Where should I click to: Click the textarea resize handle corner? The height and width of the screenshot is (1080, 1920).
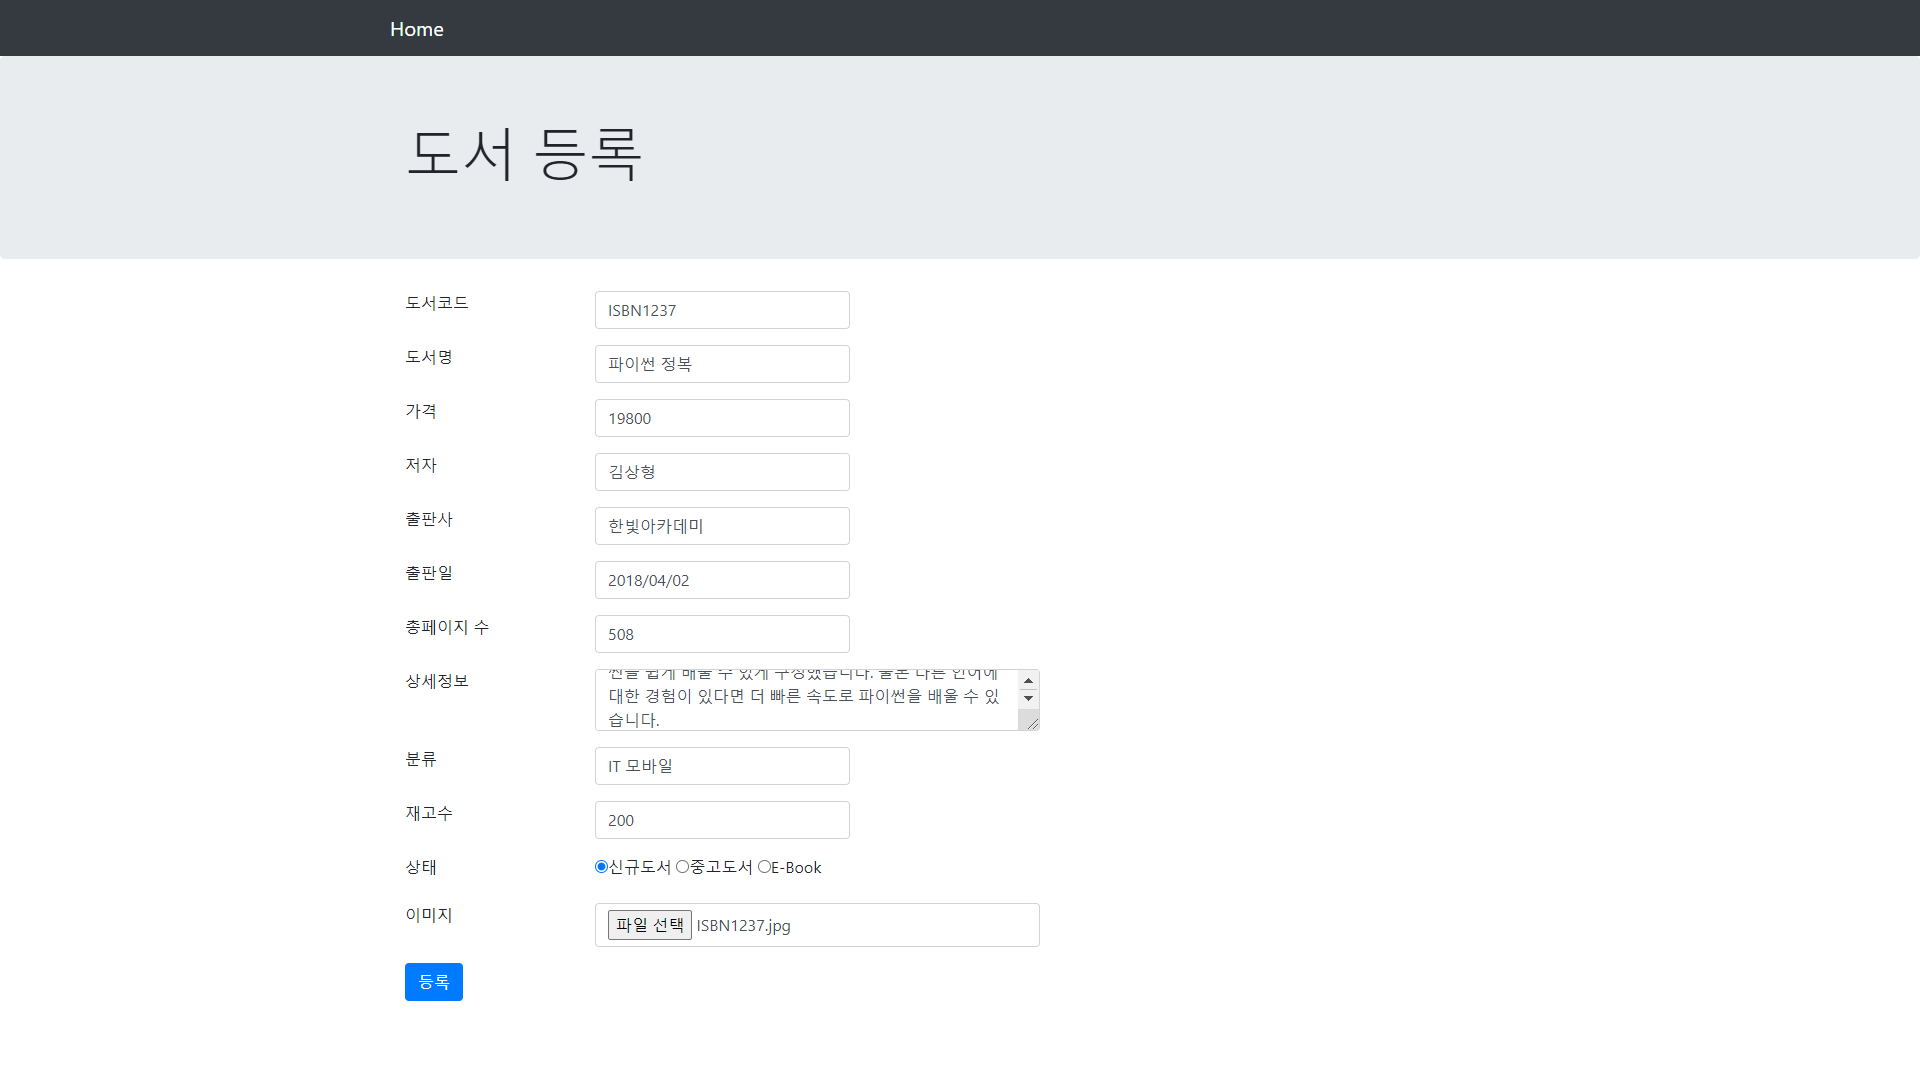click(x=1032, y=723)
